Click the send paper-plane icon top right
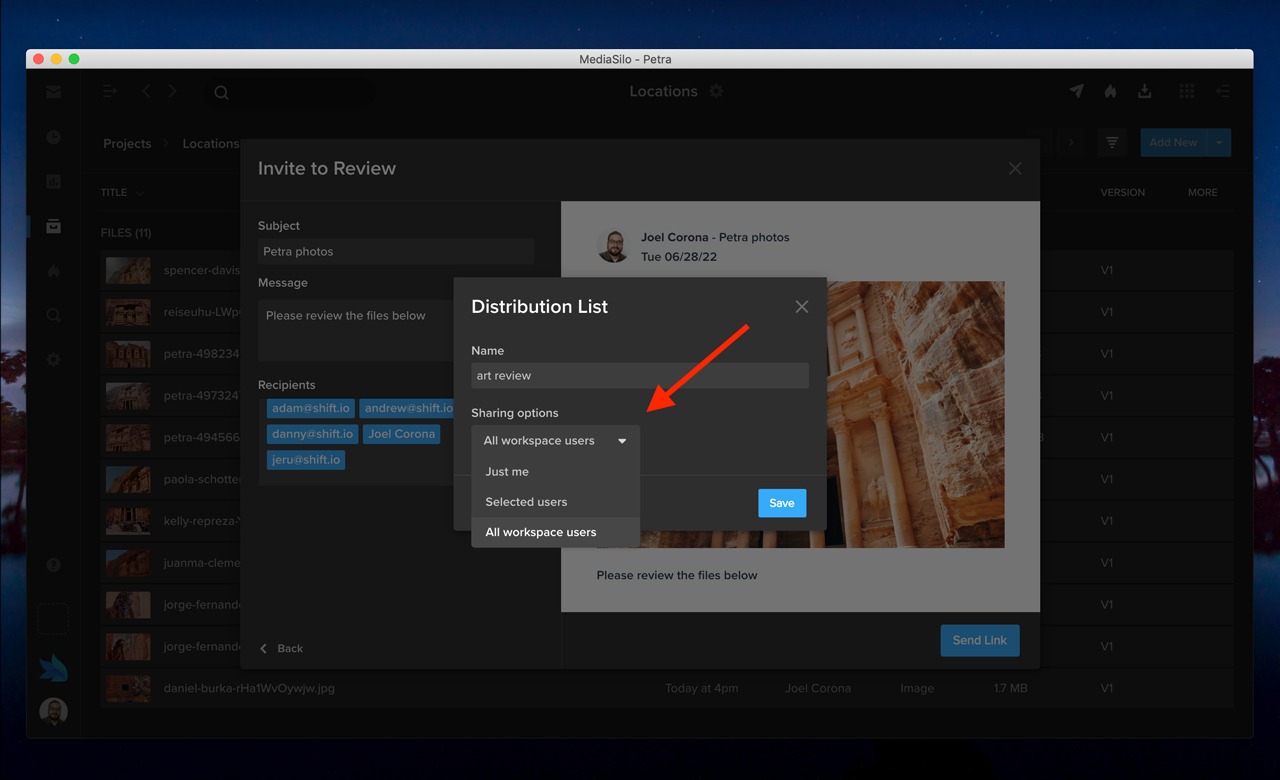The height and width of the screenshot is (780, 1280). tap(1076, 91)
